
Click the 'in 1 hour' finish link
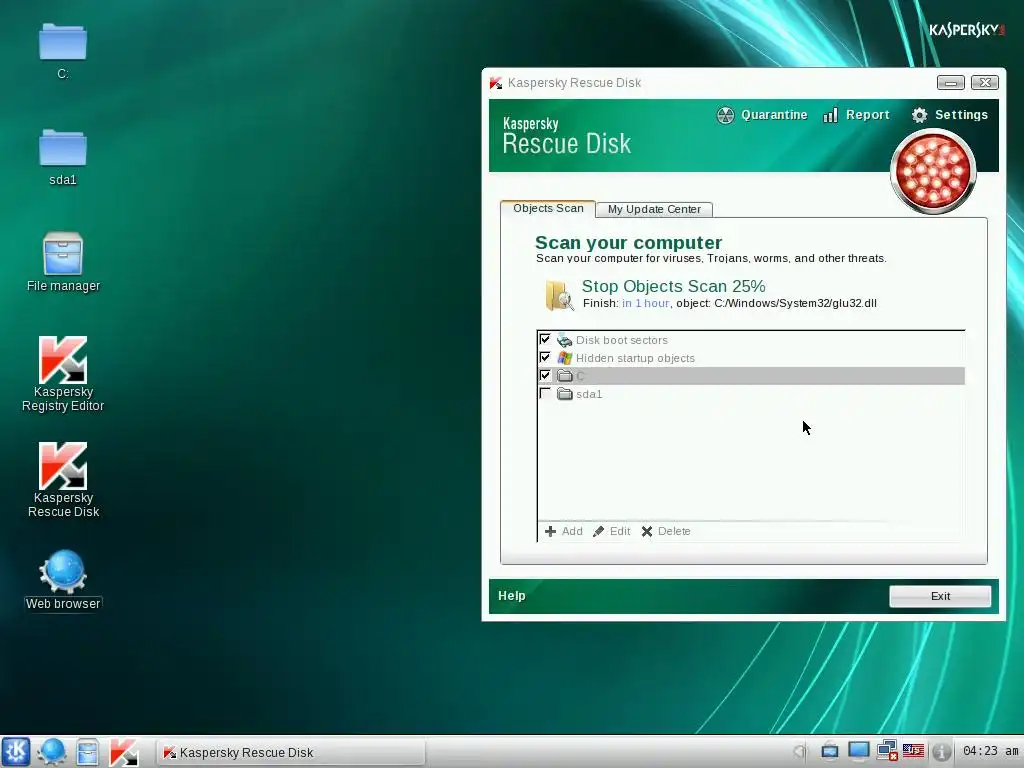coord(645,303)
